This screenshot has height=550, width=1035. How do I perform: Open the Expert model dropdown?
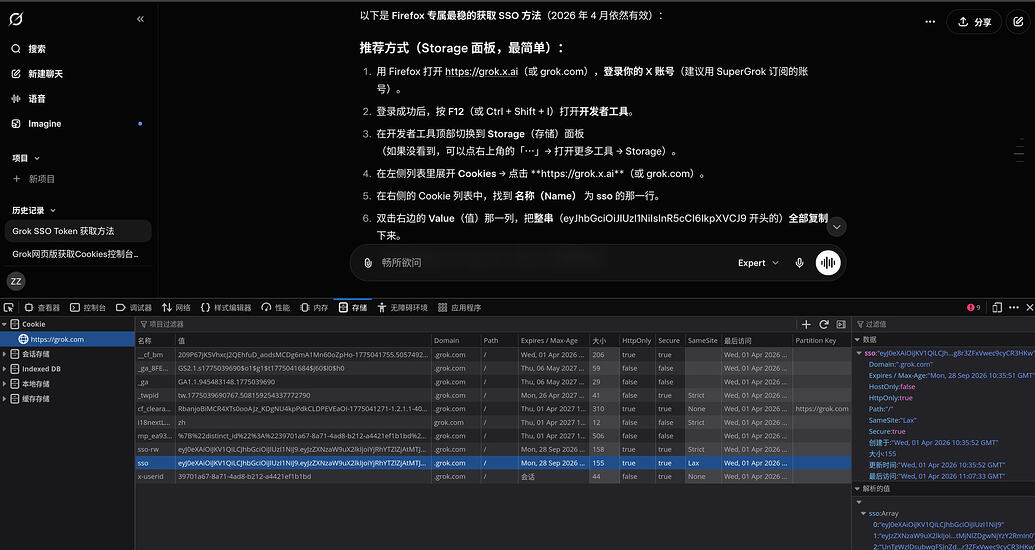coord(758,263)
